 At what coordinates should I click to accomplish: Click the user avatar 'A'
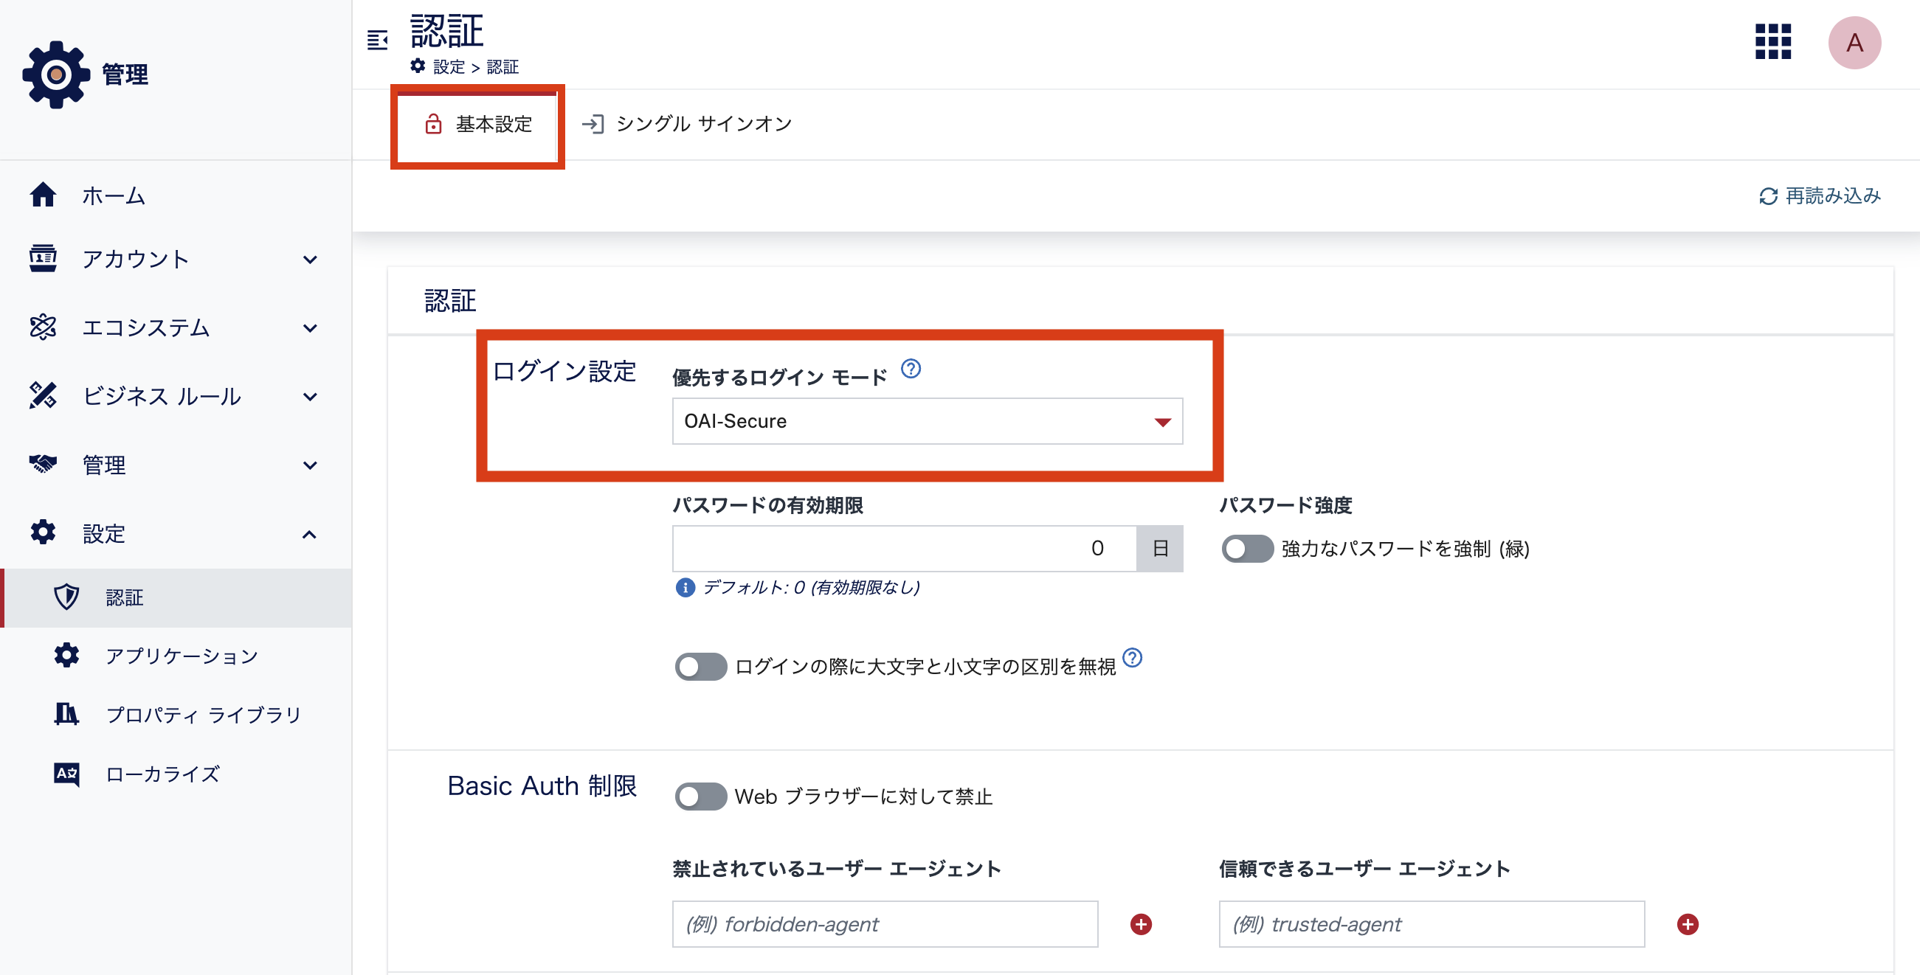[1853, 43]
